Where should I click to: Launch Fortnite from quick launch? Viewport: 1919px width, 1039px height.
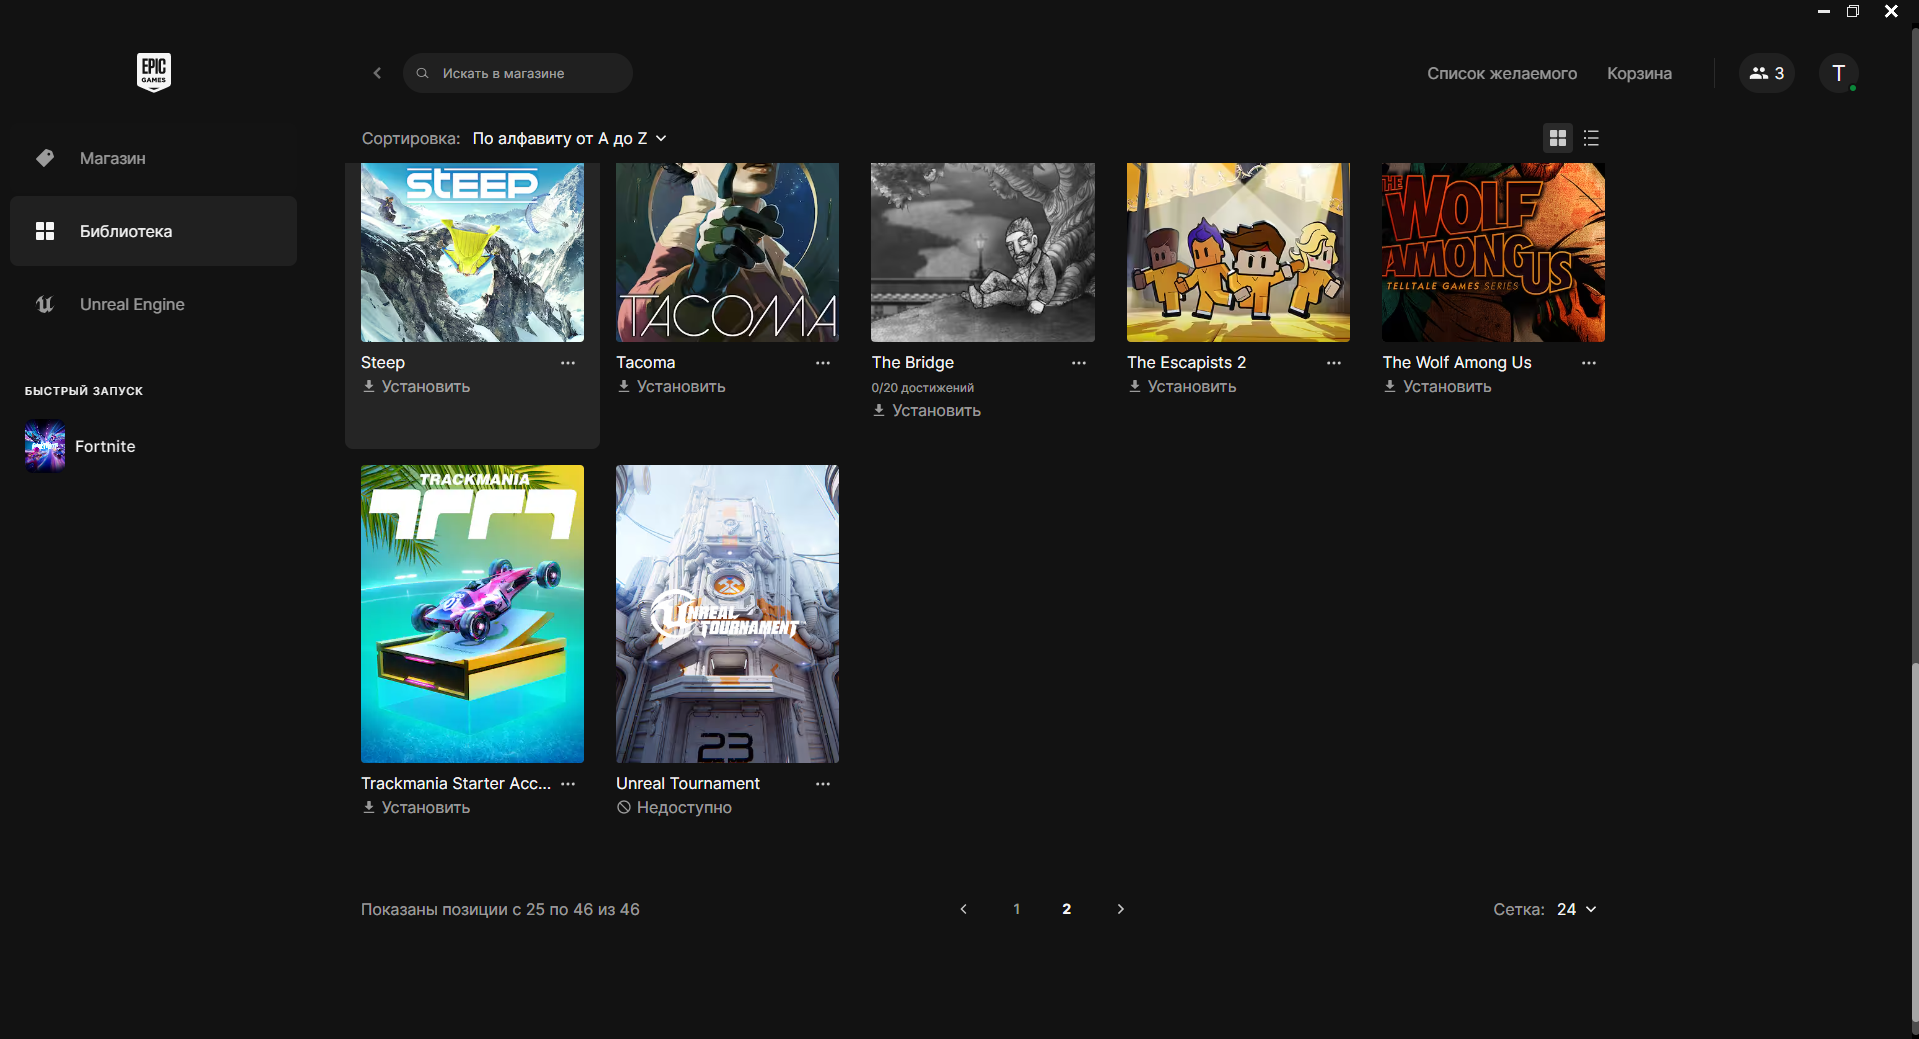click(x=80, y=446)
